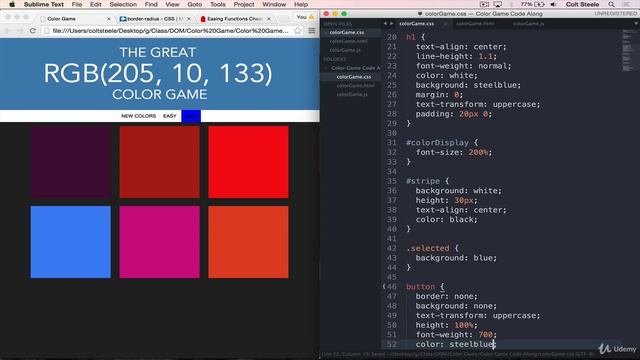Pick the dark purple color square

[x=71, y=162]
